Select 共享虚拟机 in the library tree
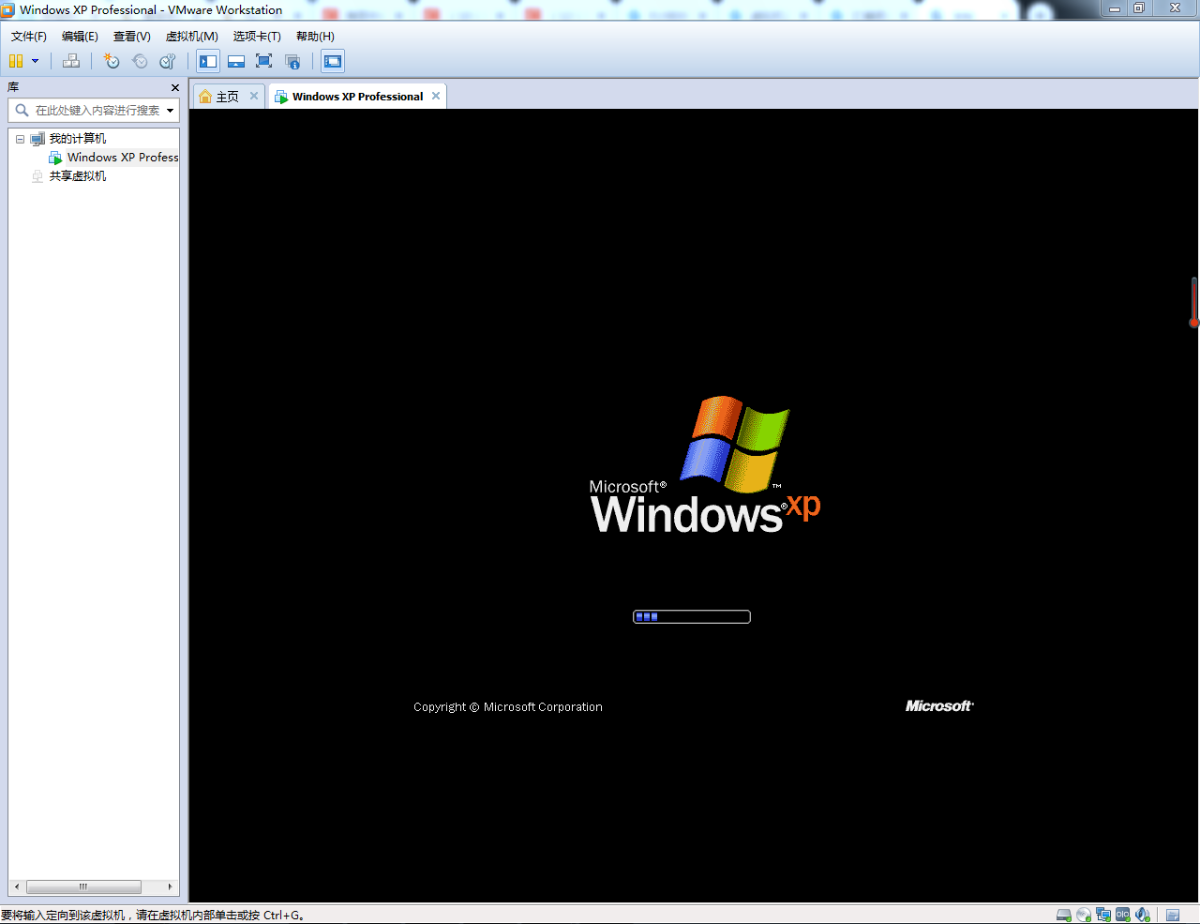 pyautogui.click(x=77, y=176)
